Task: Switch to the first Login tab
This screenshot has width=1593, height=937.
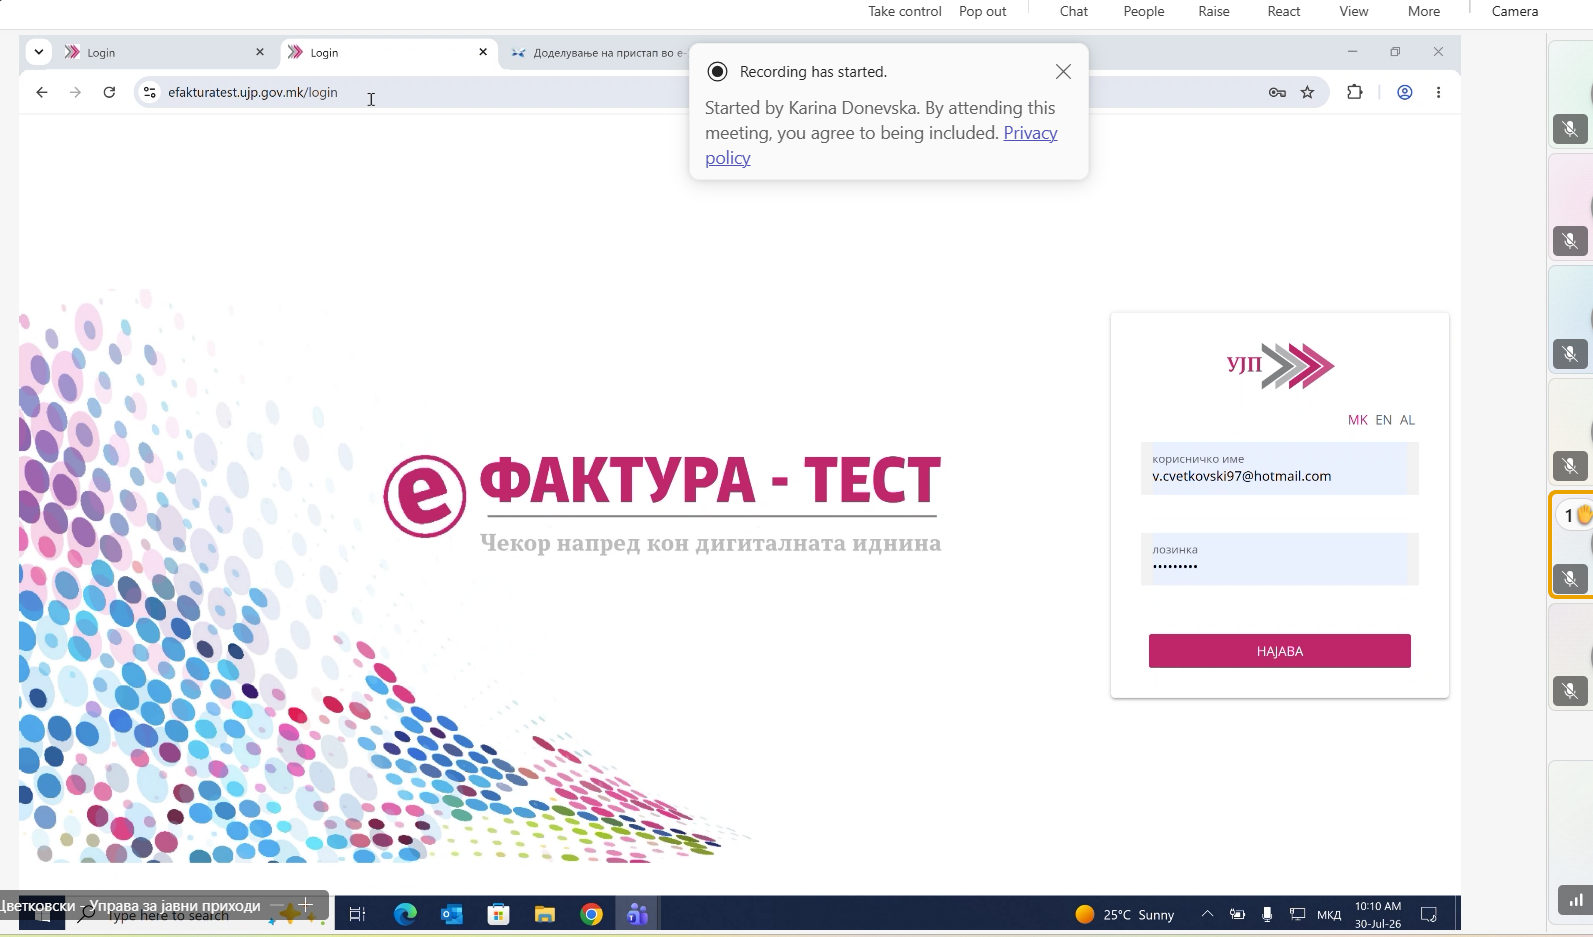Action: [160, 52]
